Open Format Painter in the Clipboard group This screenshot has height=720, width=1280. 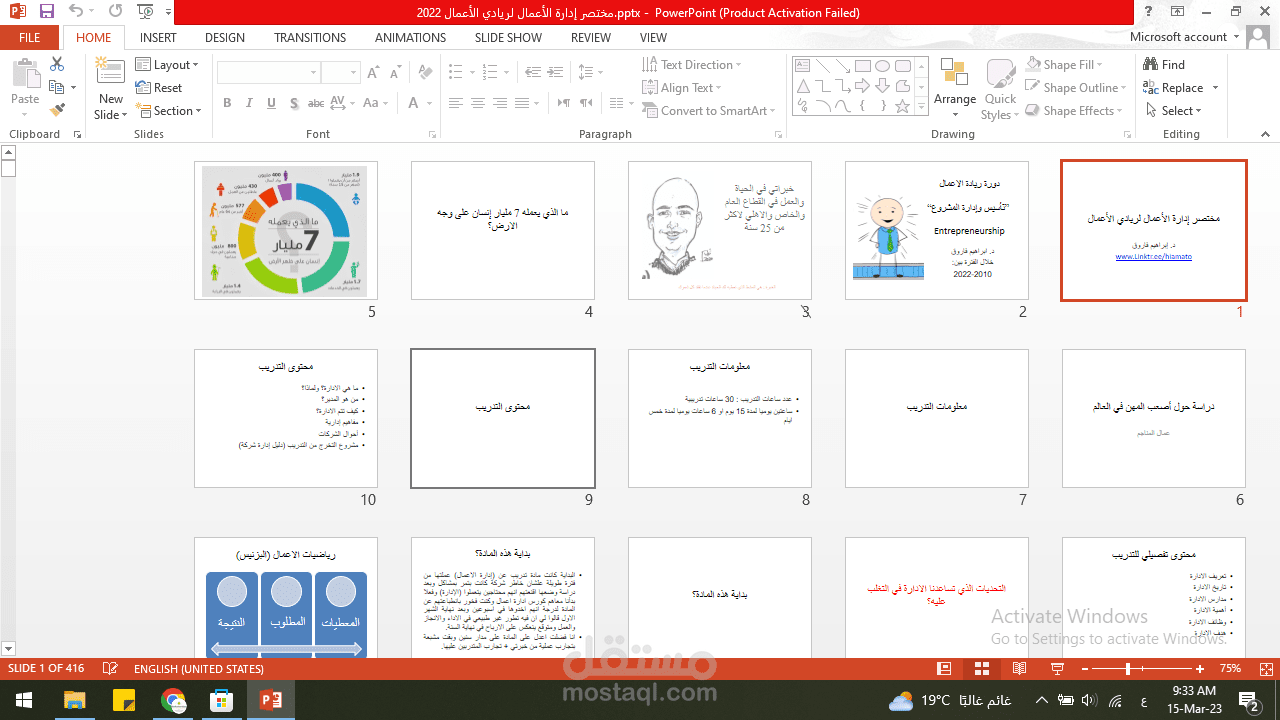[57, 109]
